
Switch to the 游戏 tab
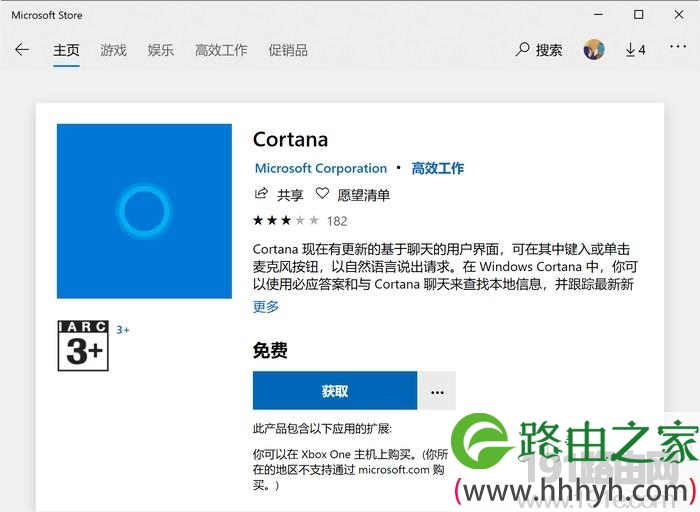point(113,50)
